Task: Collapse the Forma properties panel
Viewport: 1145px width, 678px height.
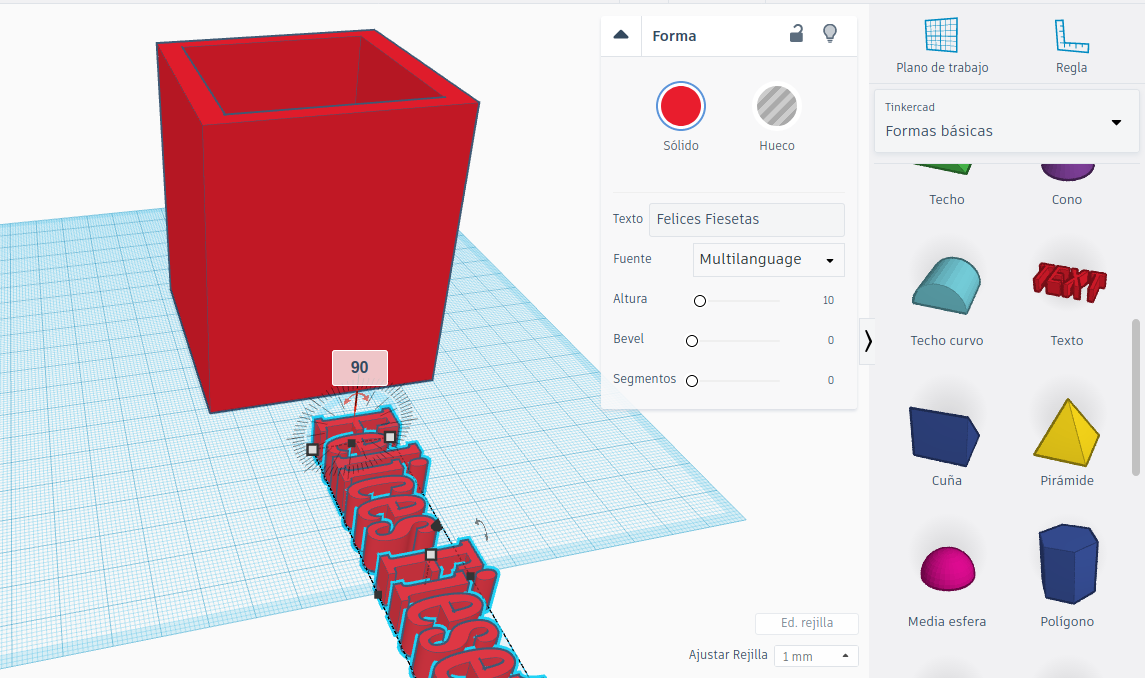Action: point(621,34)
